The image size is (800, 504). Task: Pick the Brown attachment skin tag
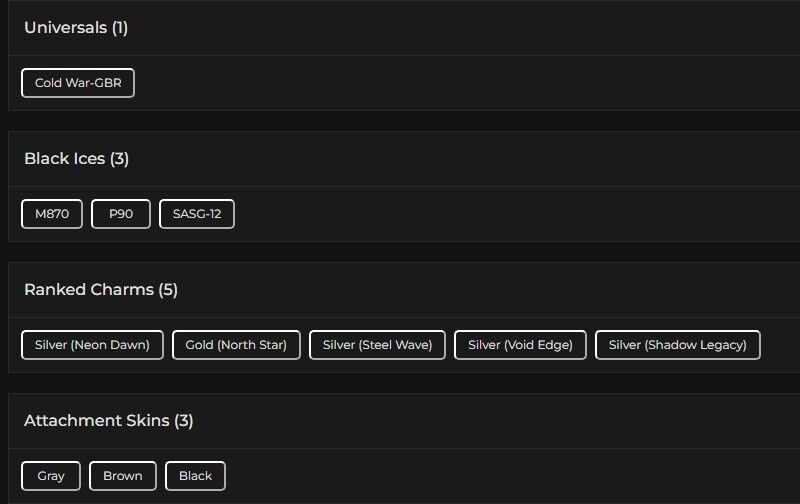pyautogui.click(x=123, y=476)
